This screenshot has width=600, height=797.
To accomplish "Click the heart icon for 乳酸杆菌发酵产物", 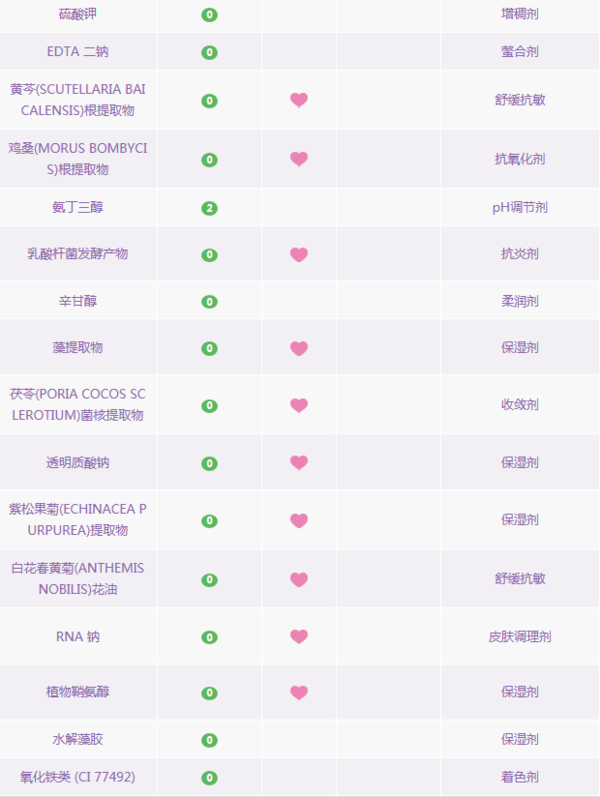I will click(x=299, y=254).
